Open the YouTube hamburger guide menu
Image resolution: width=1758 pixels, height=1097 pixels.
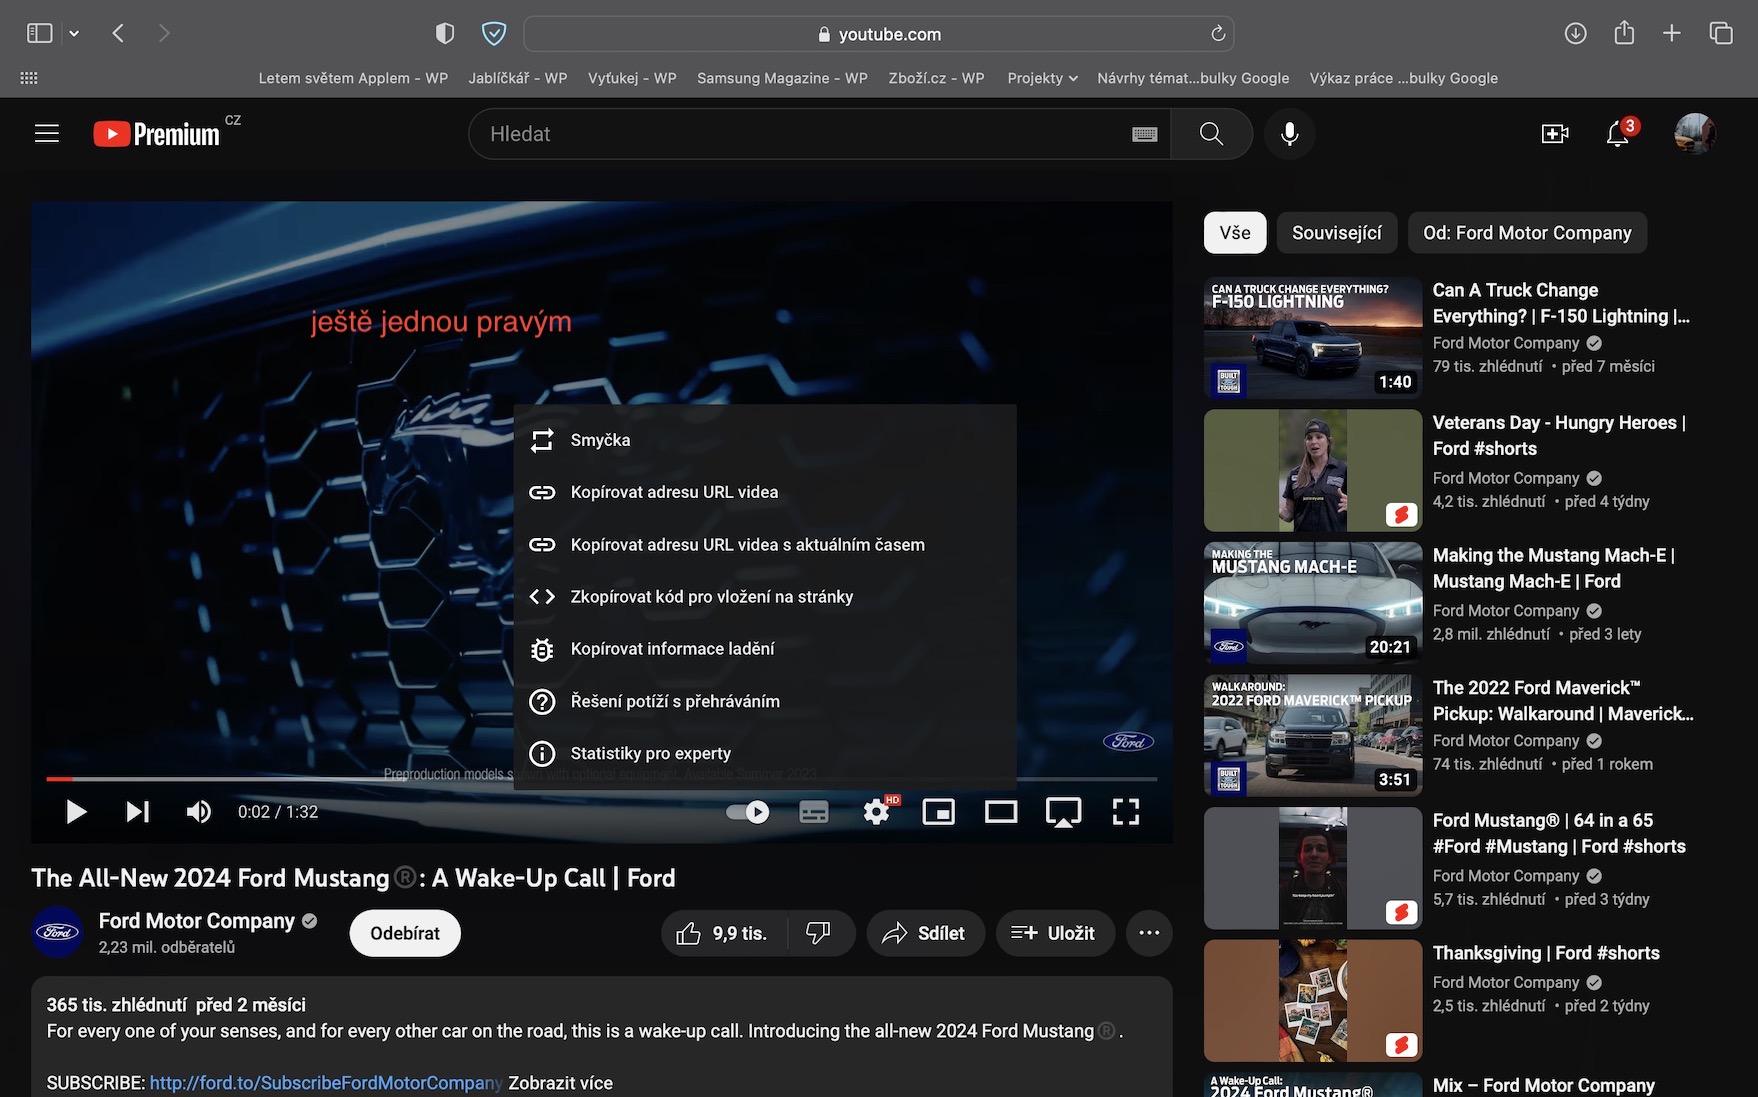[x=47, y=134]
